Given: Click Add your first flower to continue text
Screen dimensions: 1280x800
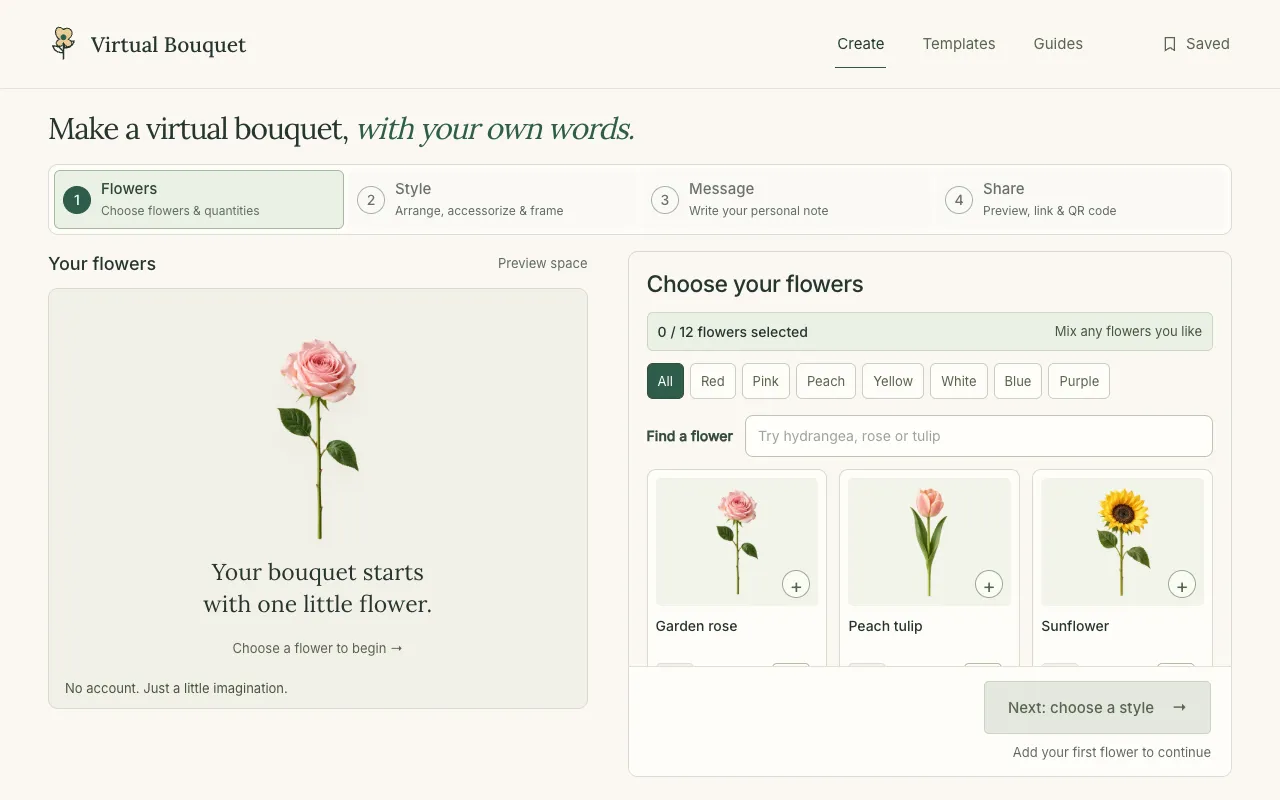Looking at the screenshot, I should pyautogui.click(x=1112, y=752).
